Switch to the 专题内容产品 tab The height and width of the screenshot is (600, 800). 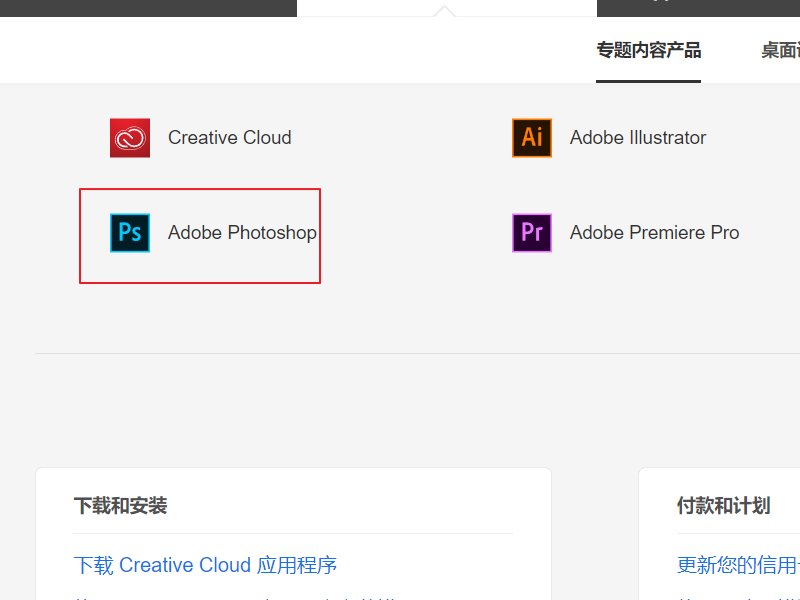click(648, 50)
